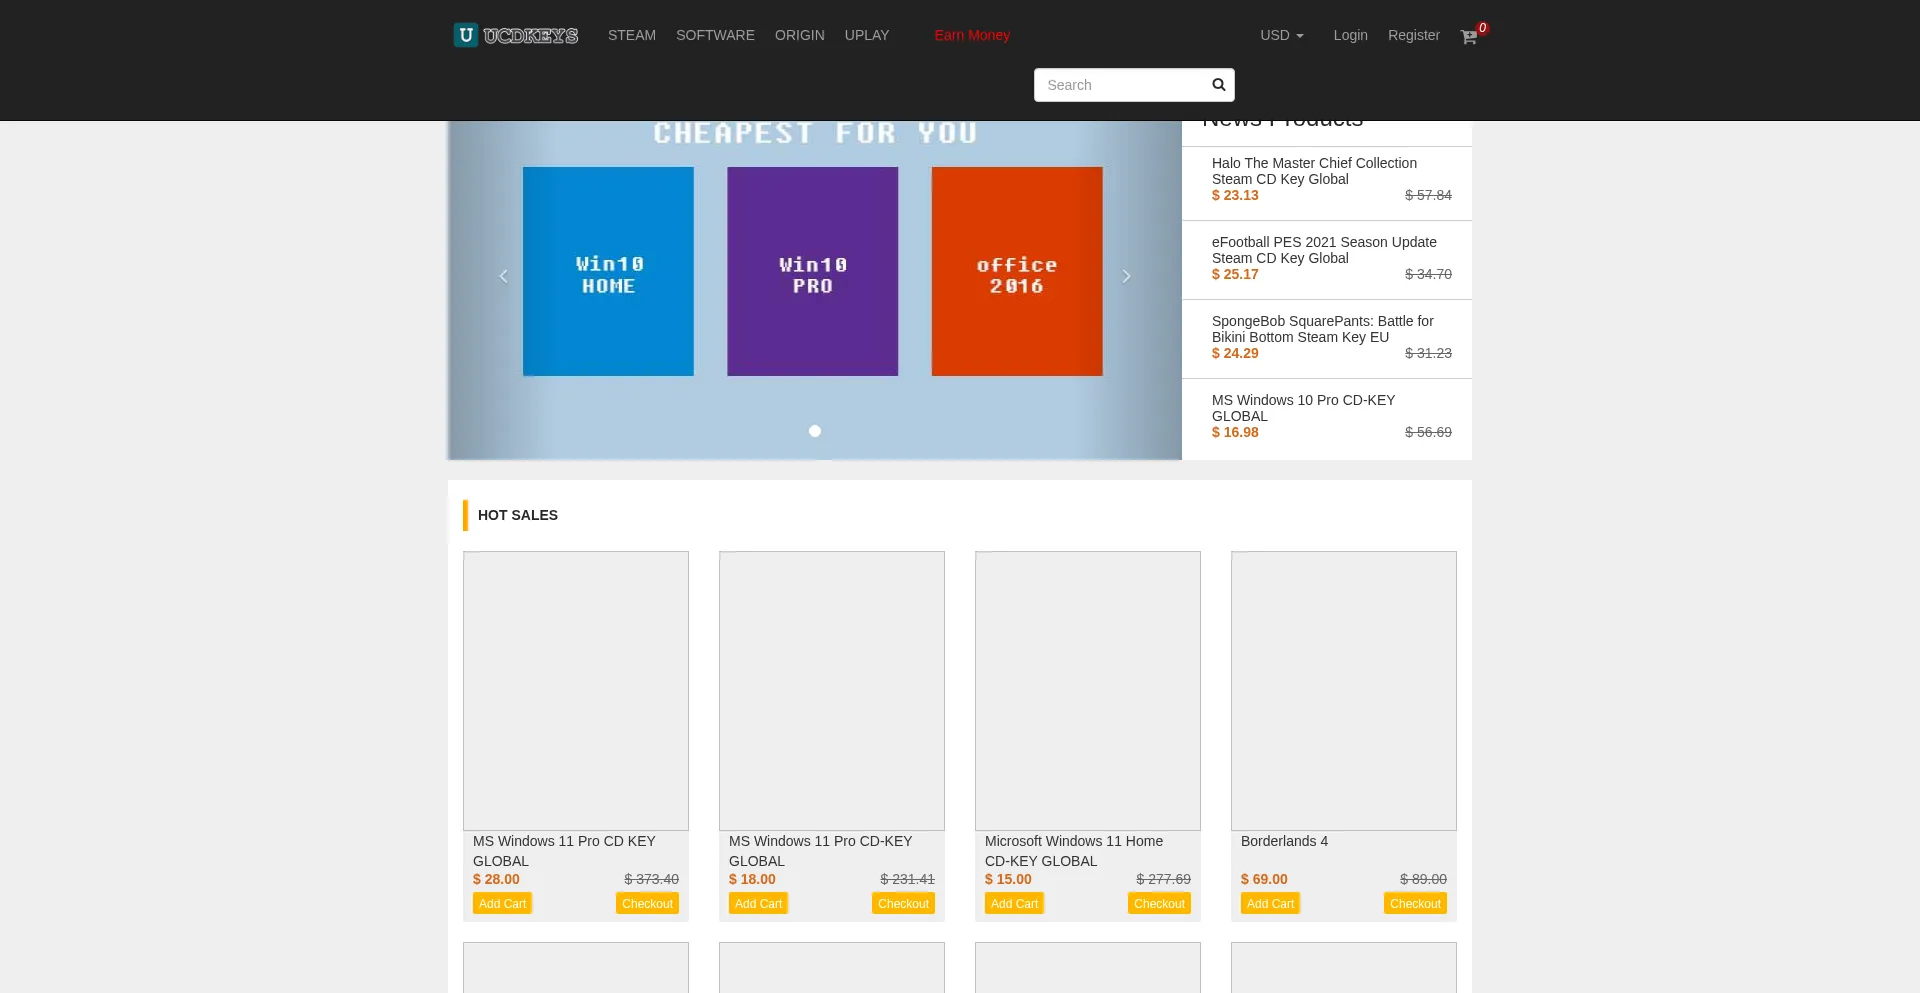The width and height of the screenshot is (1920, 993).
Task: Select the Win10 PRO purple tile
Action: click(x=812, y=272)
